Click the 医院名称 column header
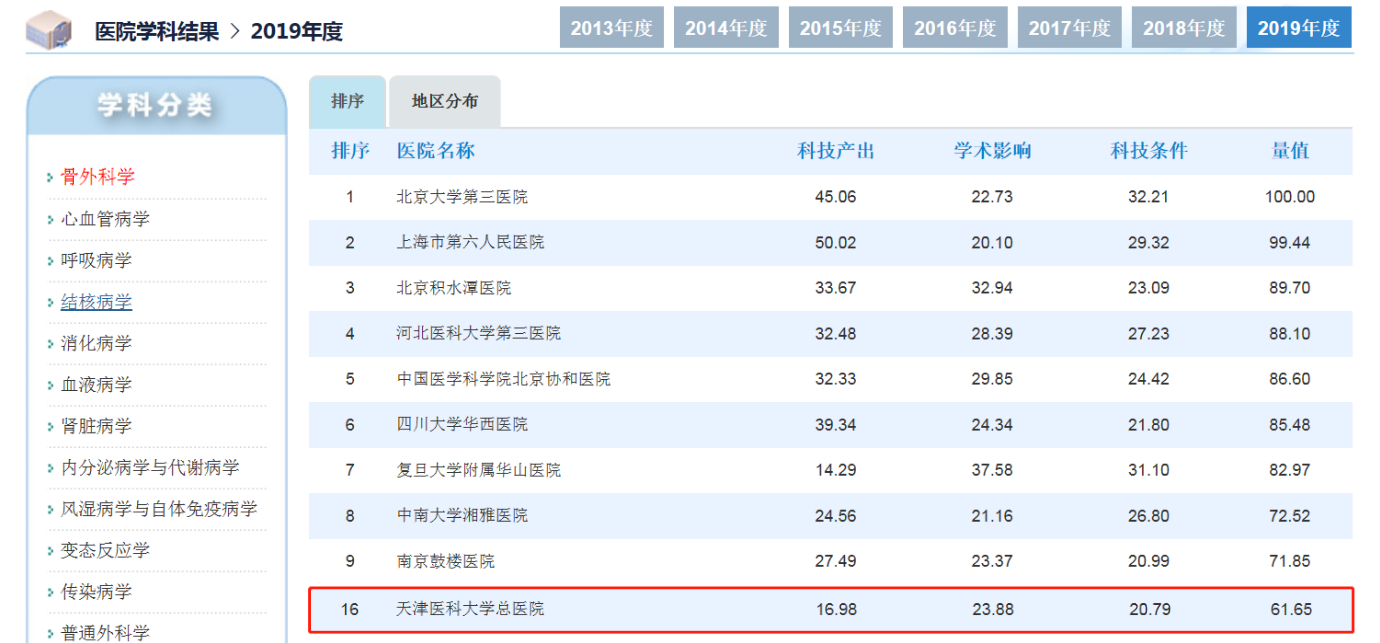 pos(436,151)
